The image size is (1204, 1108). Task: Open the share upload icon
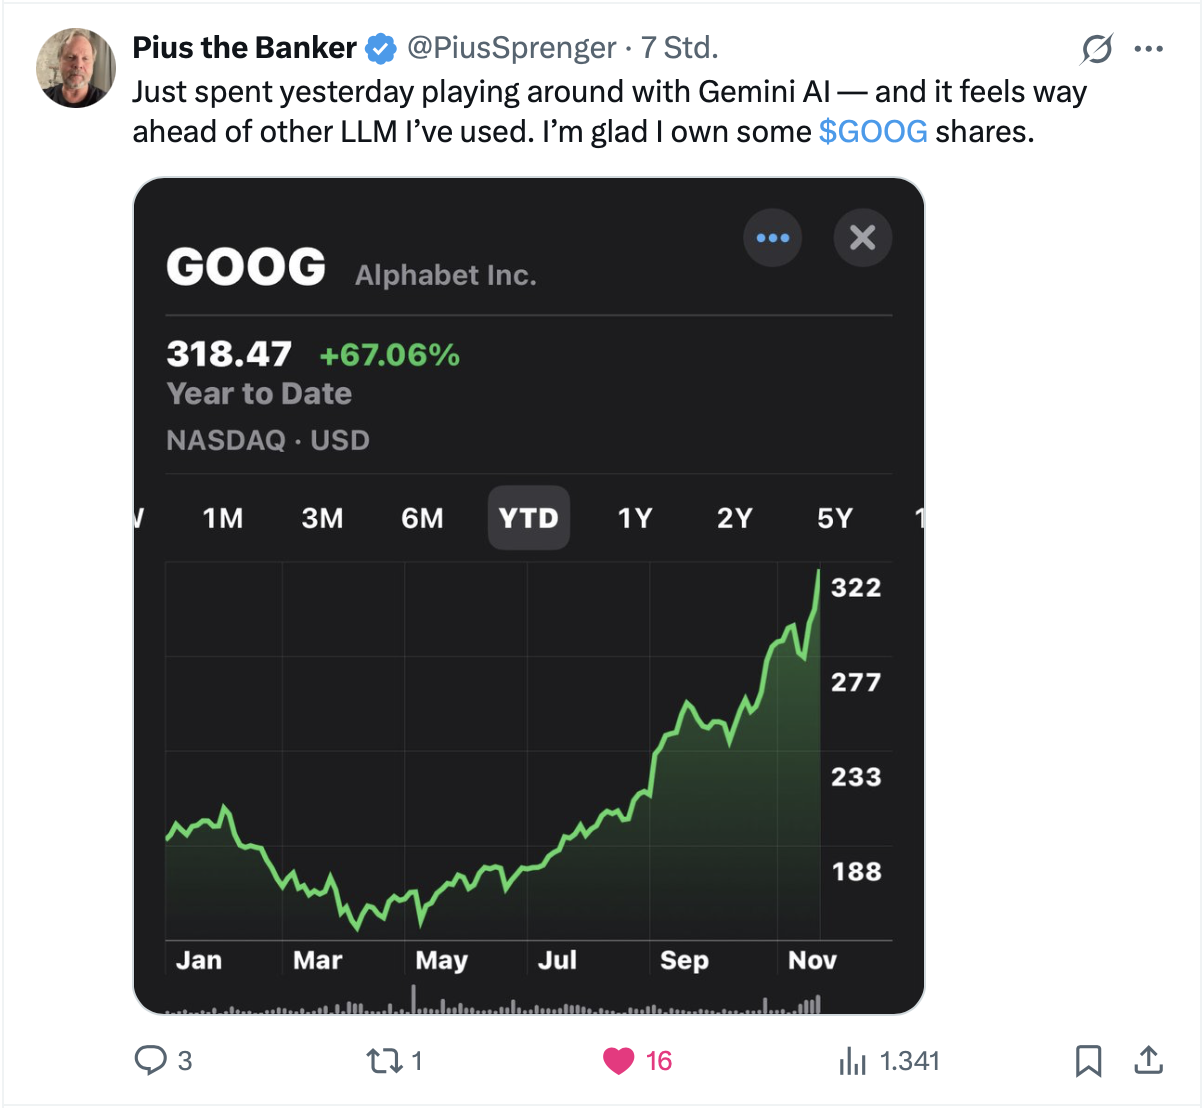click(x=1149, y=1060)
